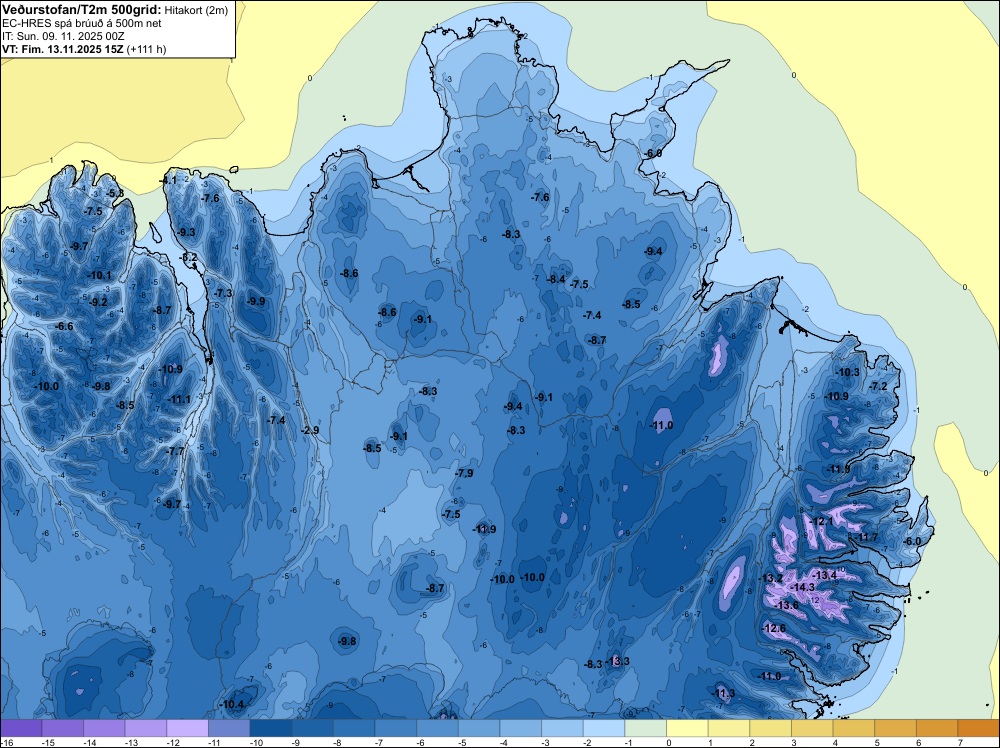Click the legend swatch between -12 and -11
The image size is (1000, 748).
(x=188, y=728)
